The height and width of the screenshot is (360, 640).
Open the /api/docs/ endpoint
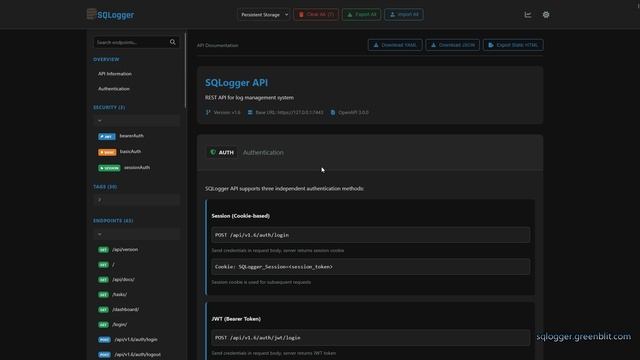123,280
